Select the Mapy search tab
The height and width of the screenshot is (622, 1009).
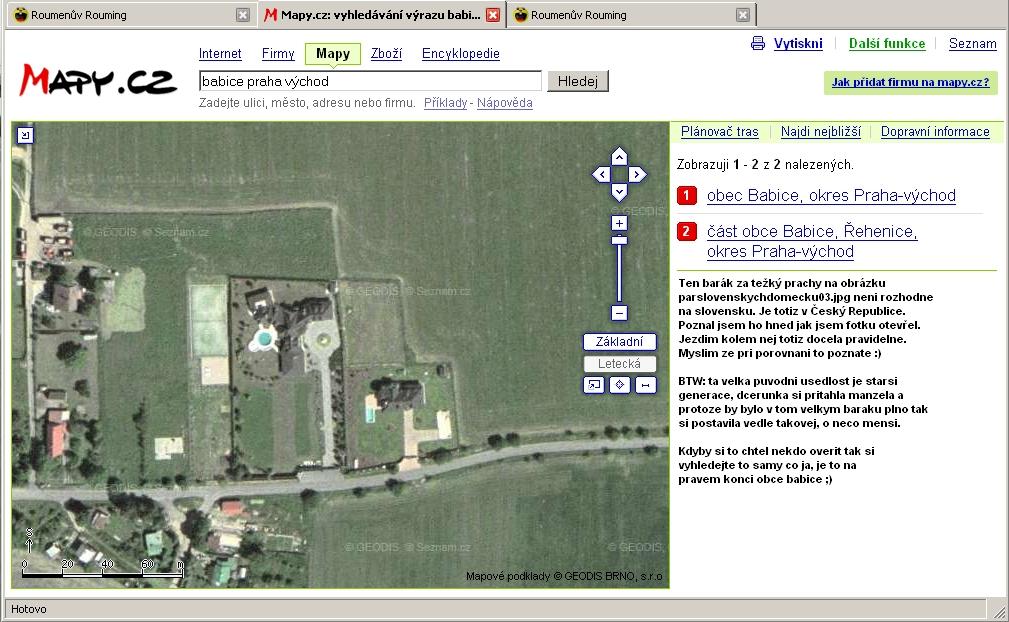pyautogui.click(x=333, y=54)
